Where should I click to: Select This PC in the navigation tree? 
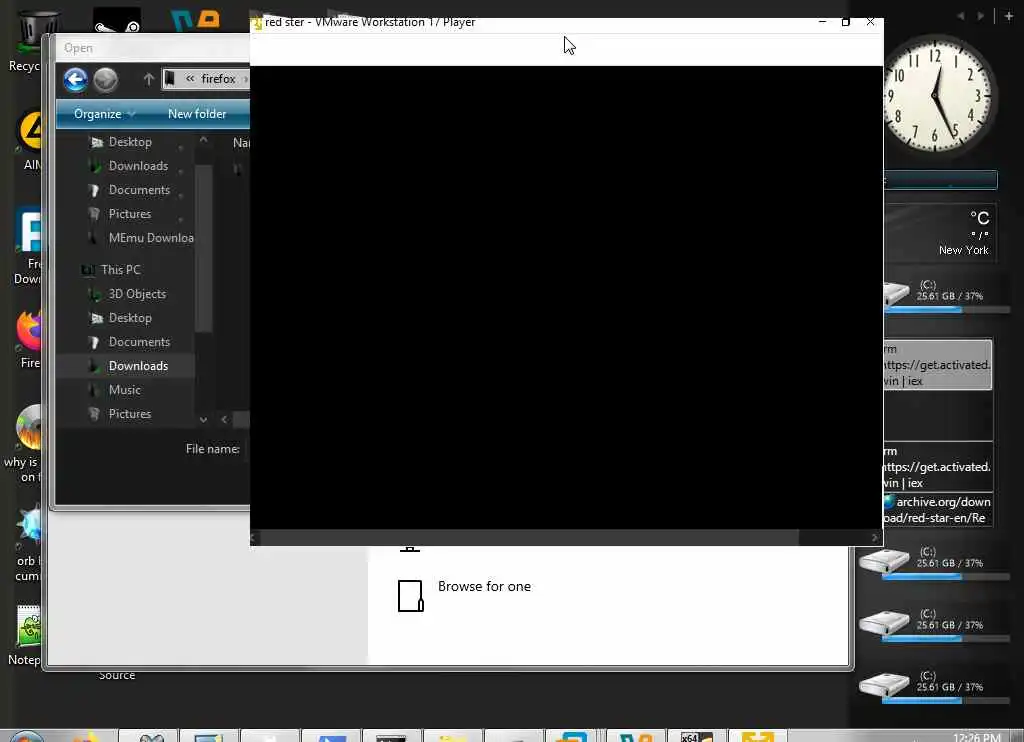click(120, 270)
